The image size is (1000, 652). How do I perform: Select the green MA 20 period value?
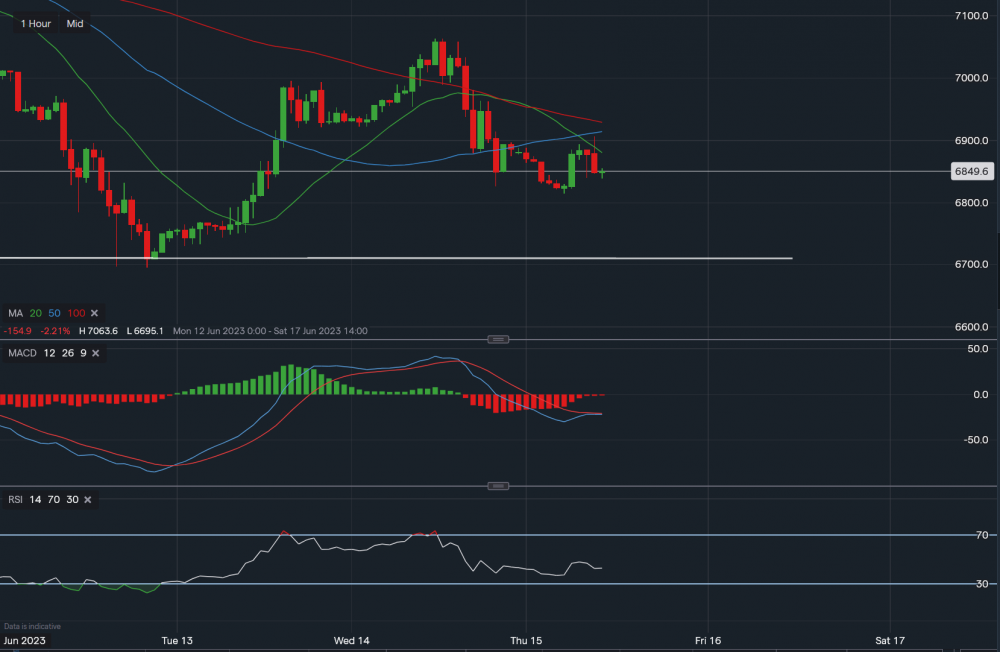[x=36, y=313]
